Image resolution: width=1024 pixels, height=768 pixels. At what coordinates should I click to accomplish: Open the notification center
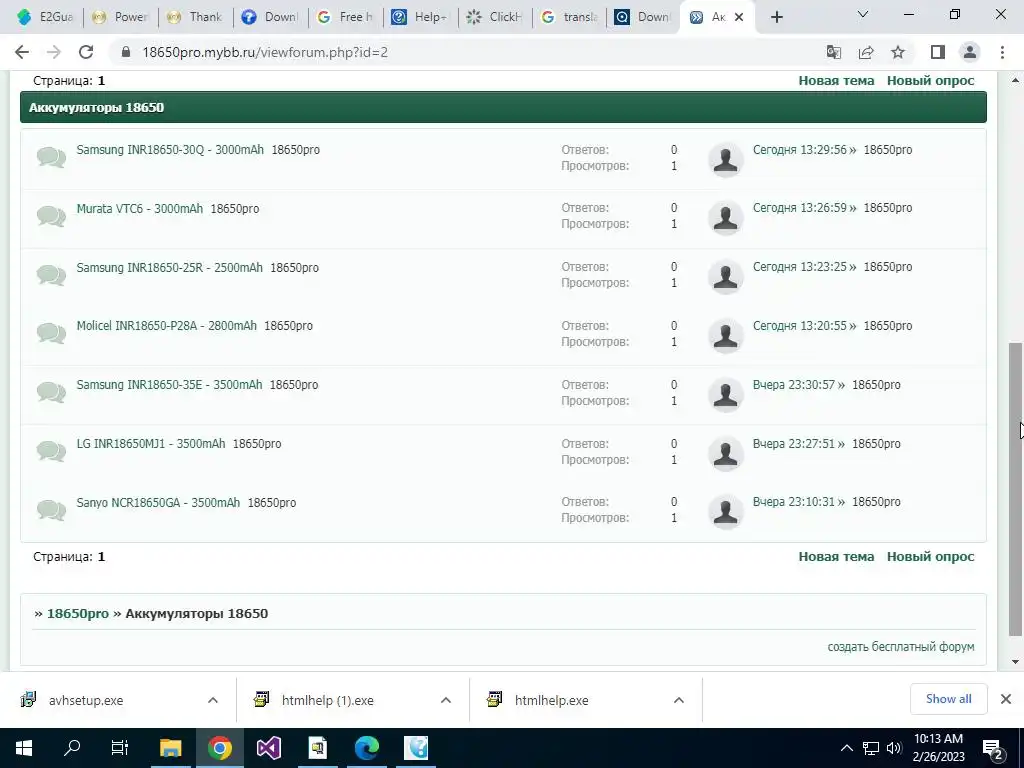tap(993, 748)
